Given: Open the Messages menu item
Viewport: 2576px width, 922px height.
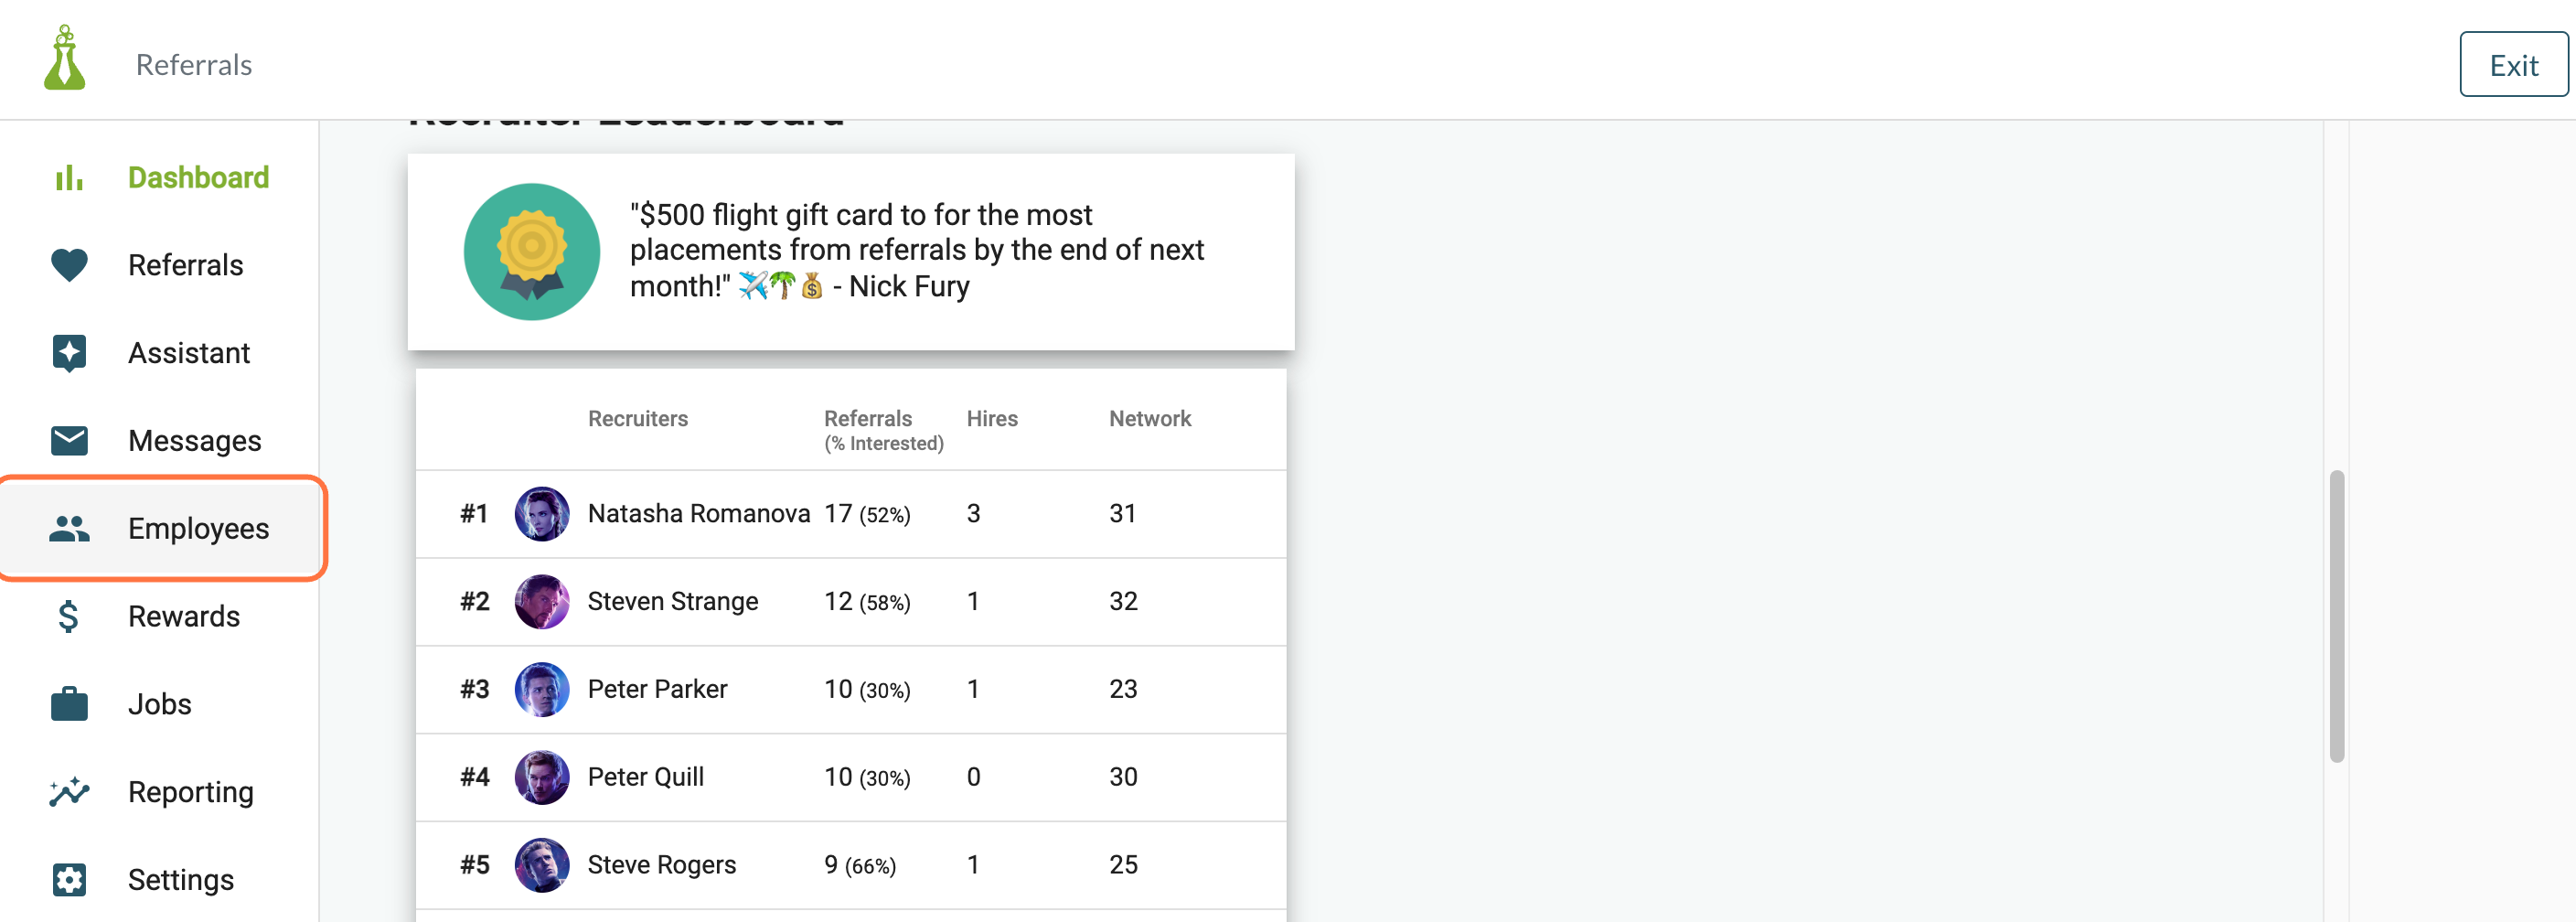Looking at the screenshot, I should [160, 440].
